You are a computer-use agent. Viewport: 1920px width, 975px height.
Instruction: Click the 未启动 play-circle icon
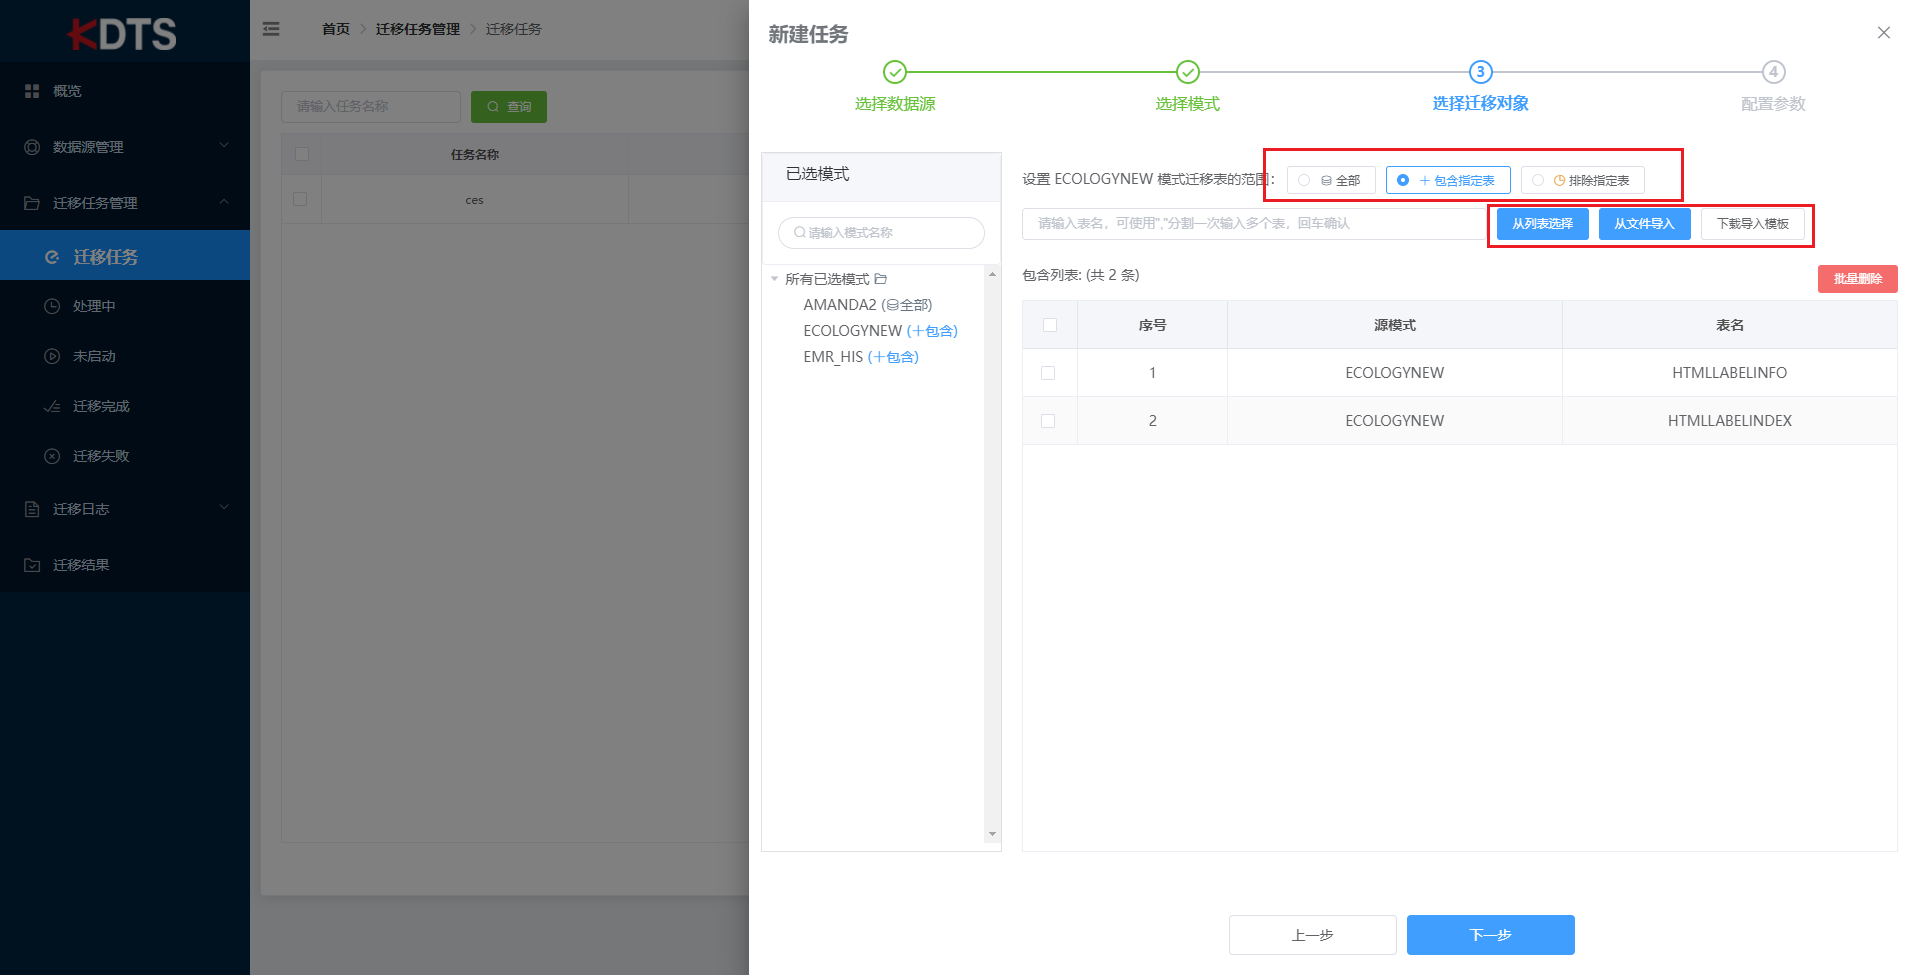click(52, 356)
